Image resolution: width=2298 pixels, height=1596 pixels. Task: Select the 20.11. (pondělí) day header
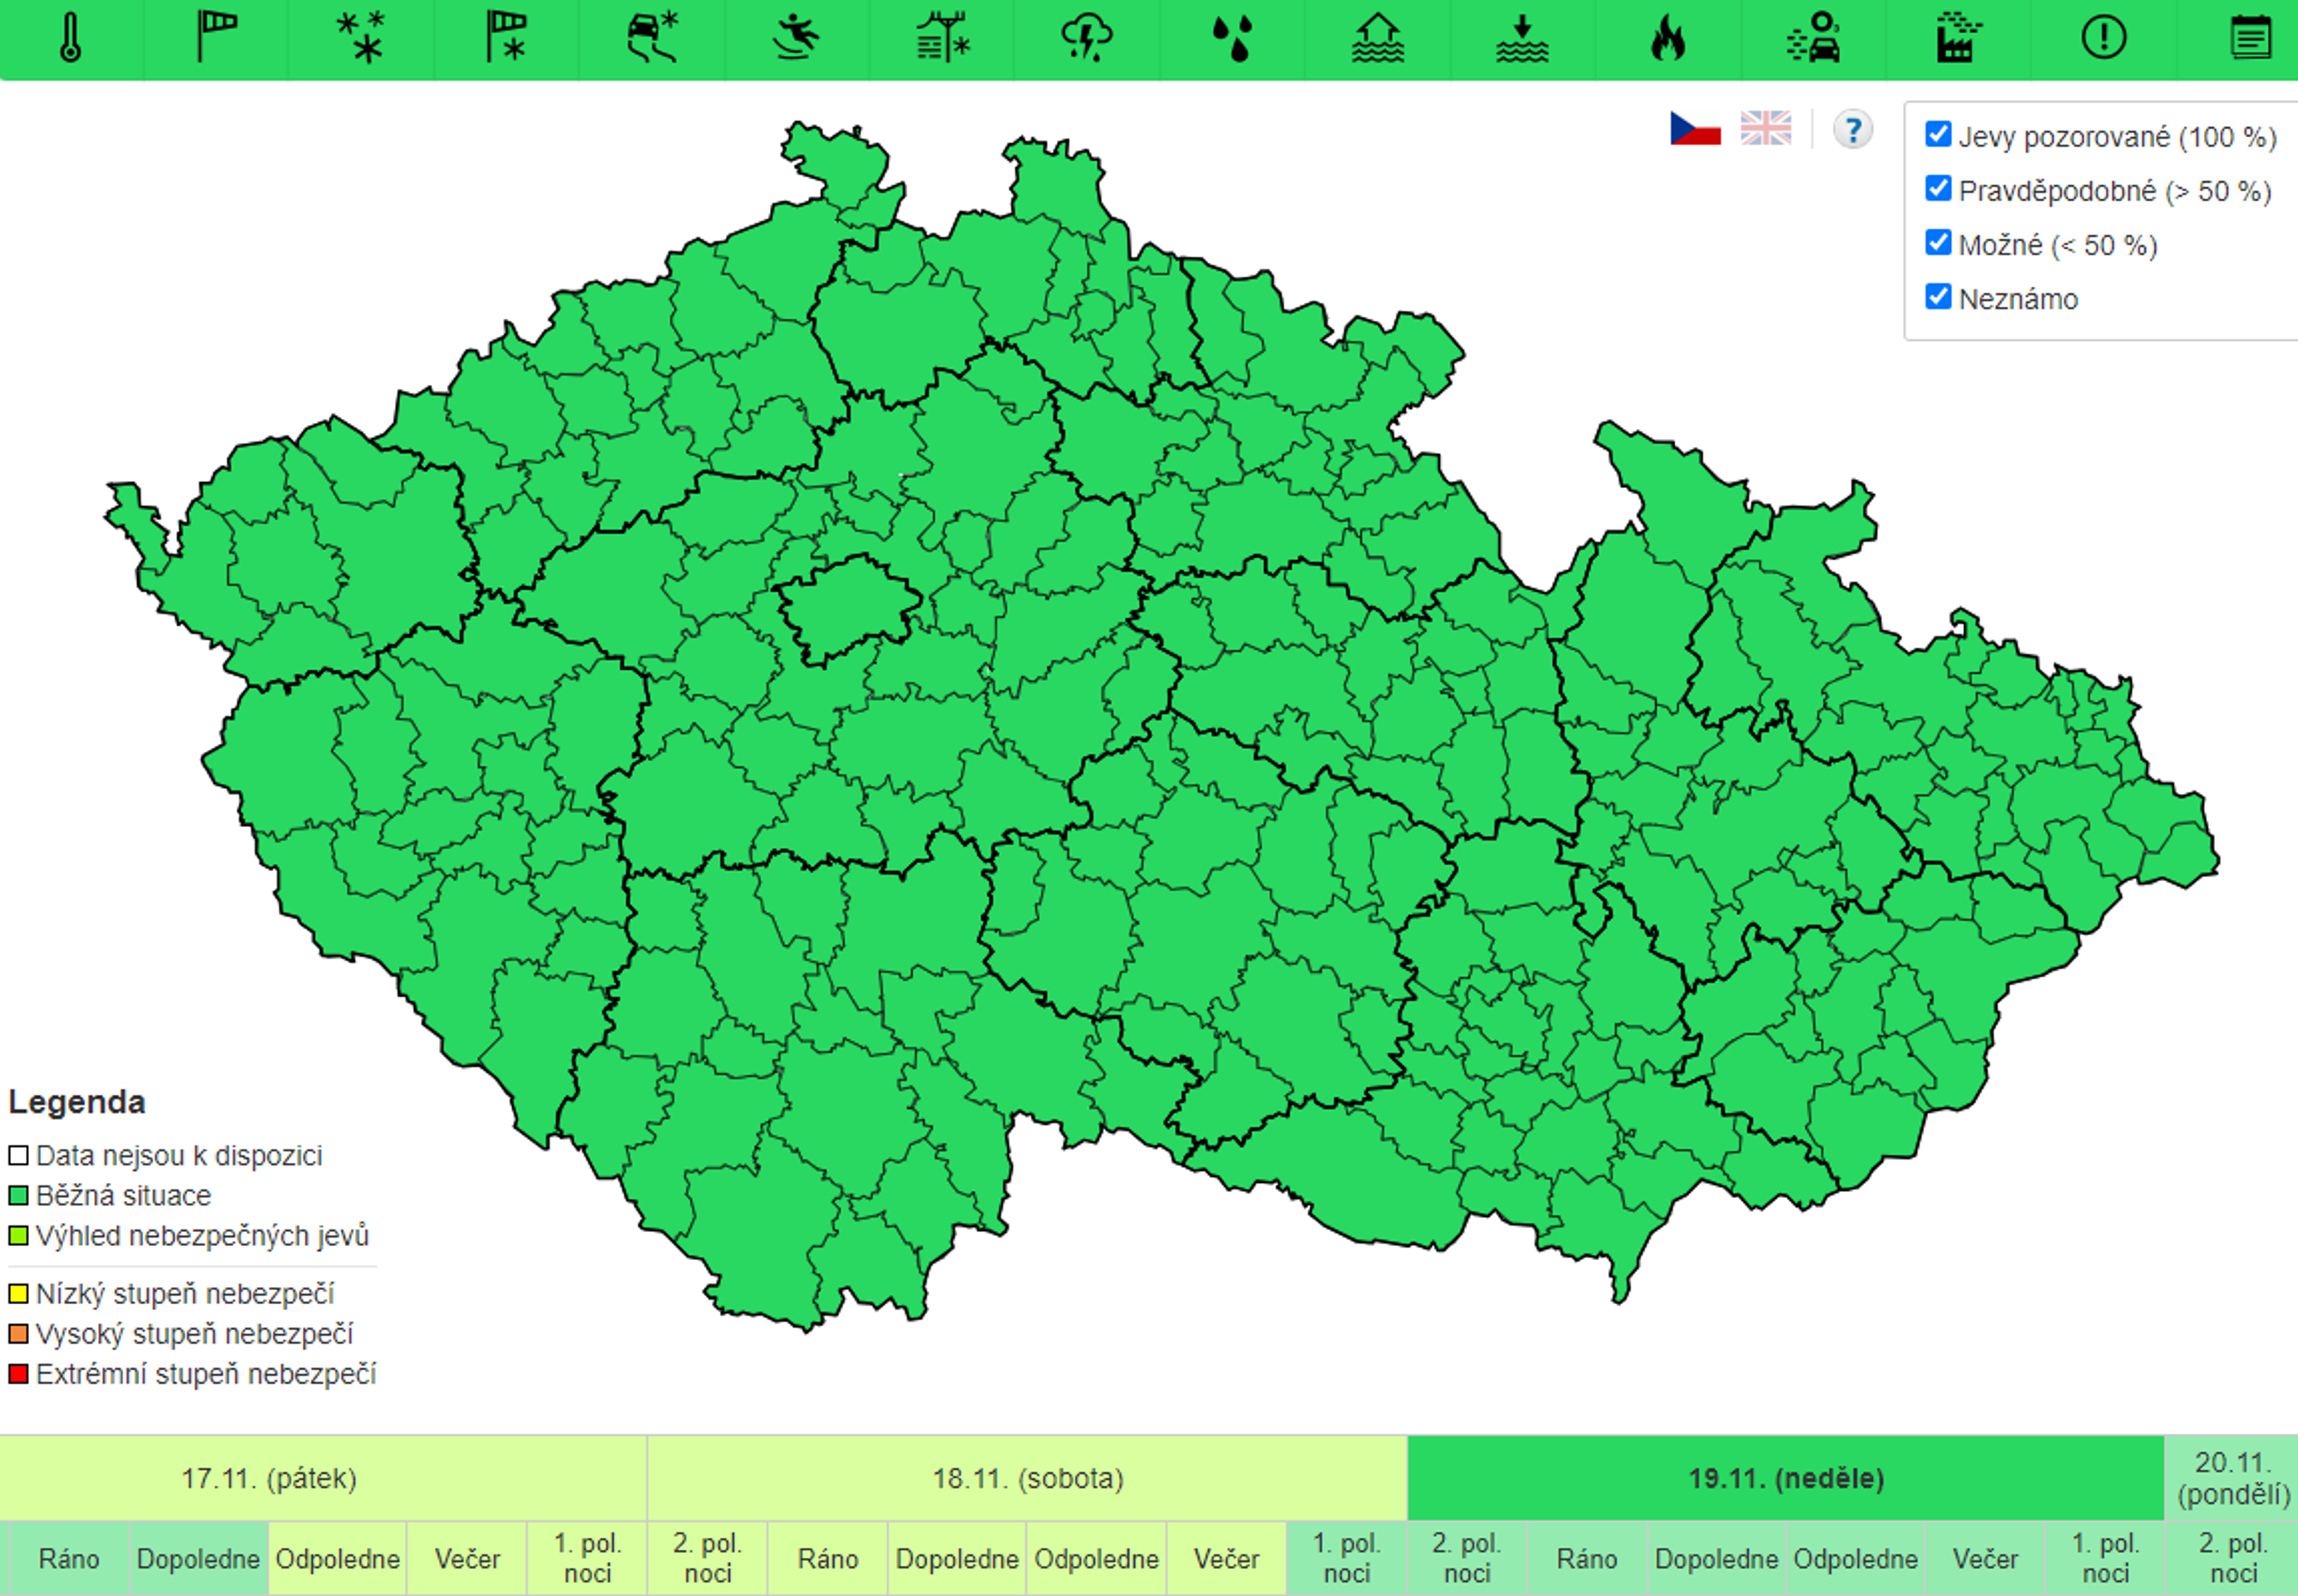click(x=2232, y=1478)
